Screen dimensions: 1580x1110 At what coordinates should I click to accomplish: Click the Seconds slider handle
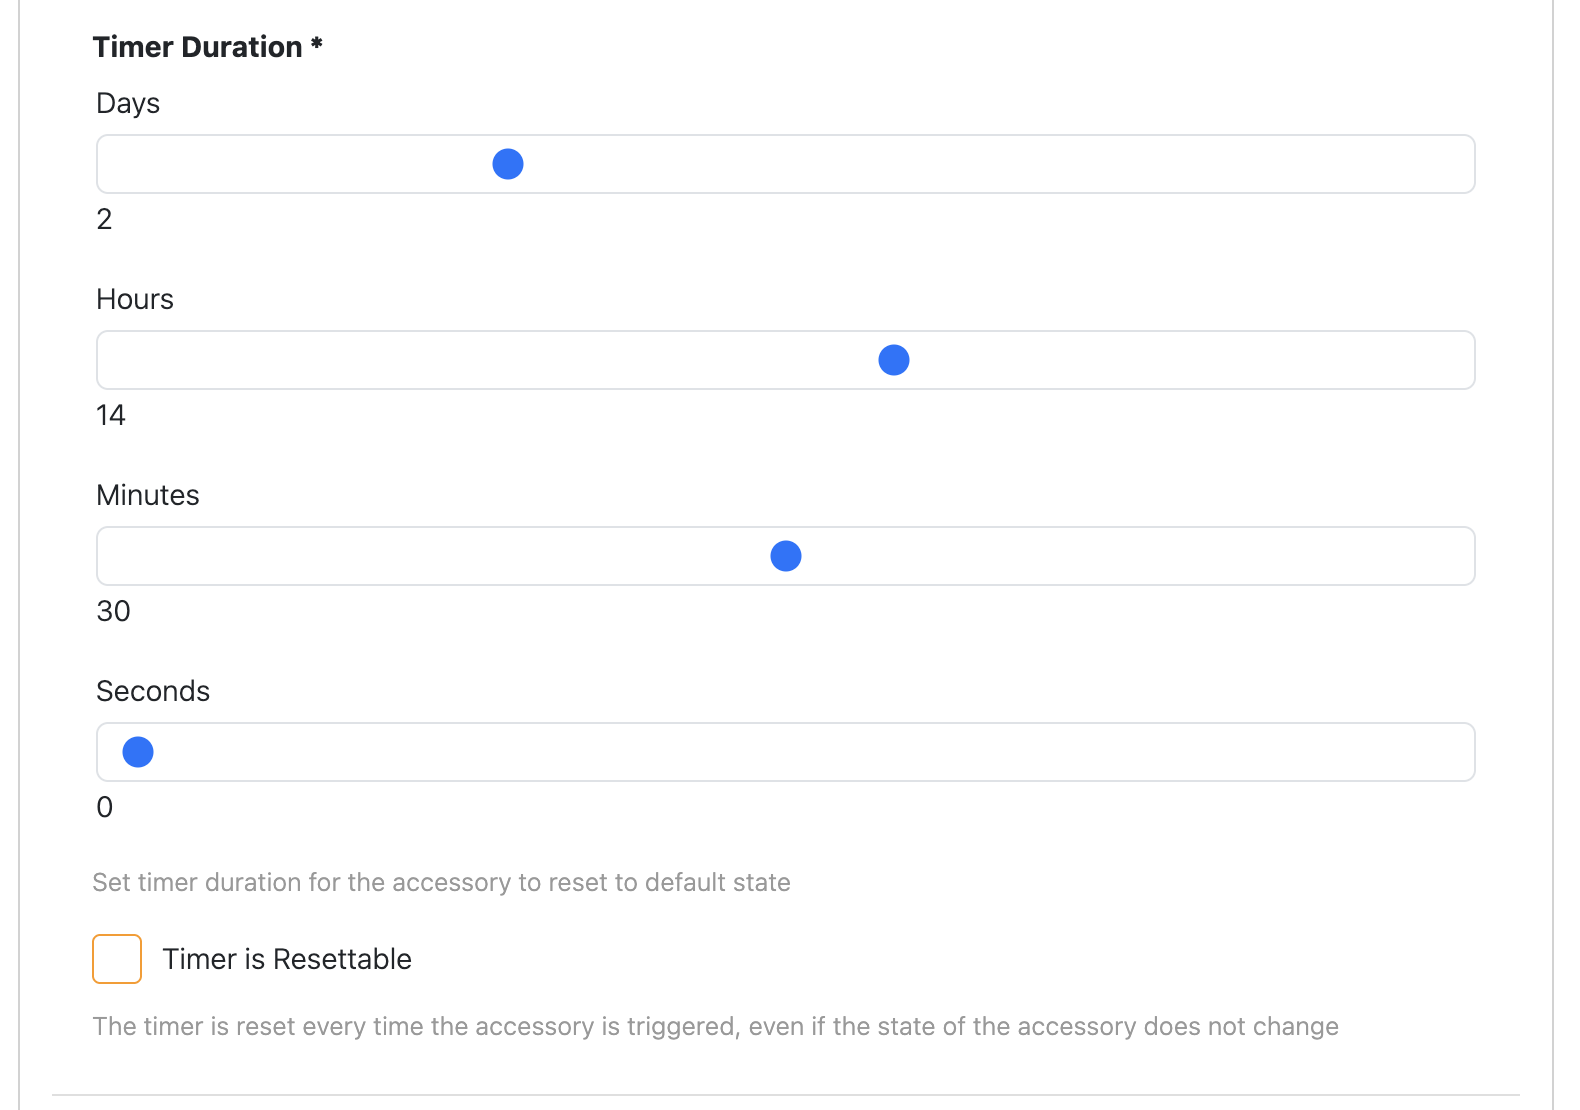point(138,752)
